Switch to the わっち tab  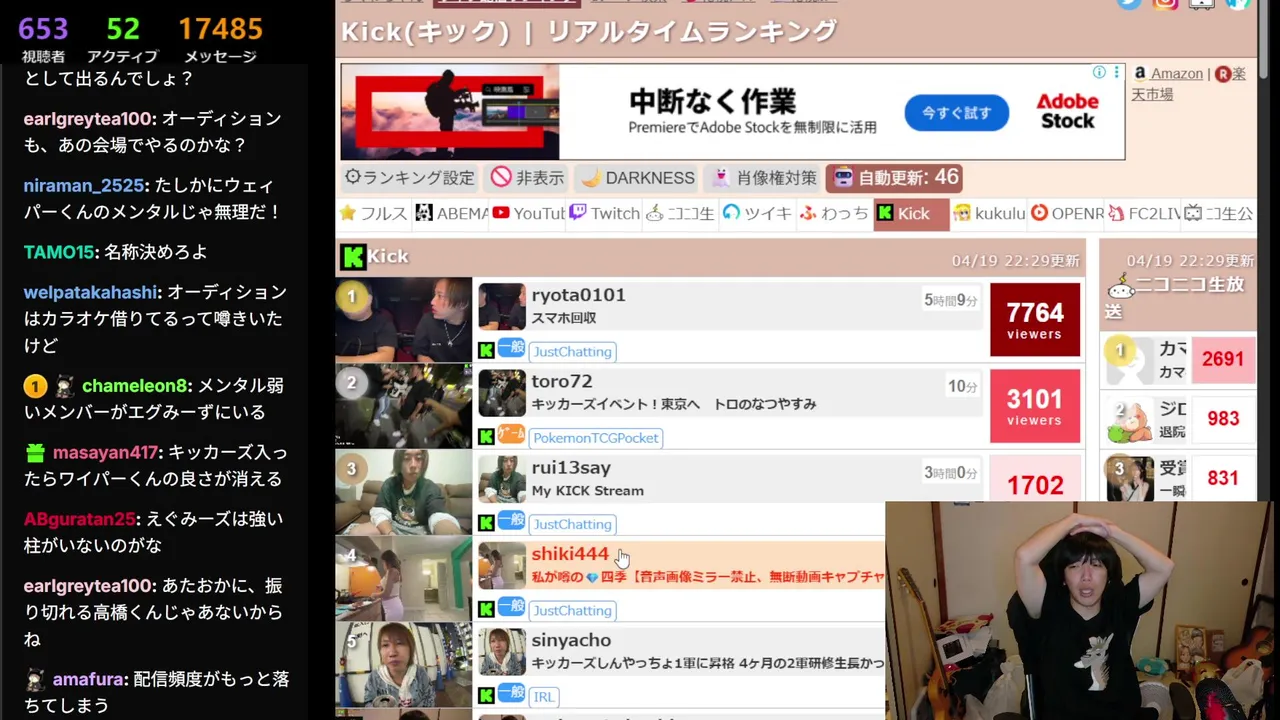pos(834,213)
